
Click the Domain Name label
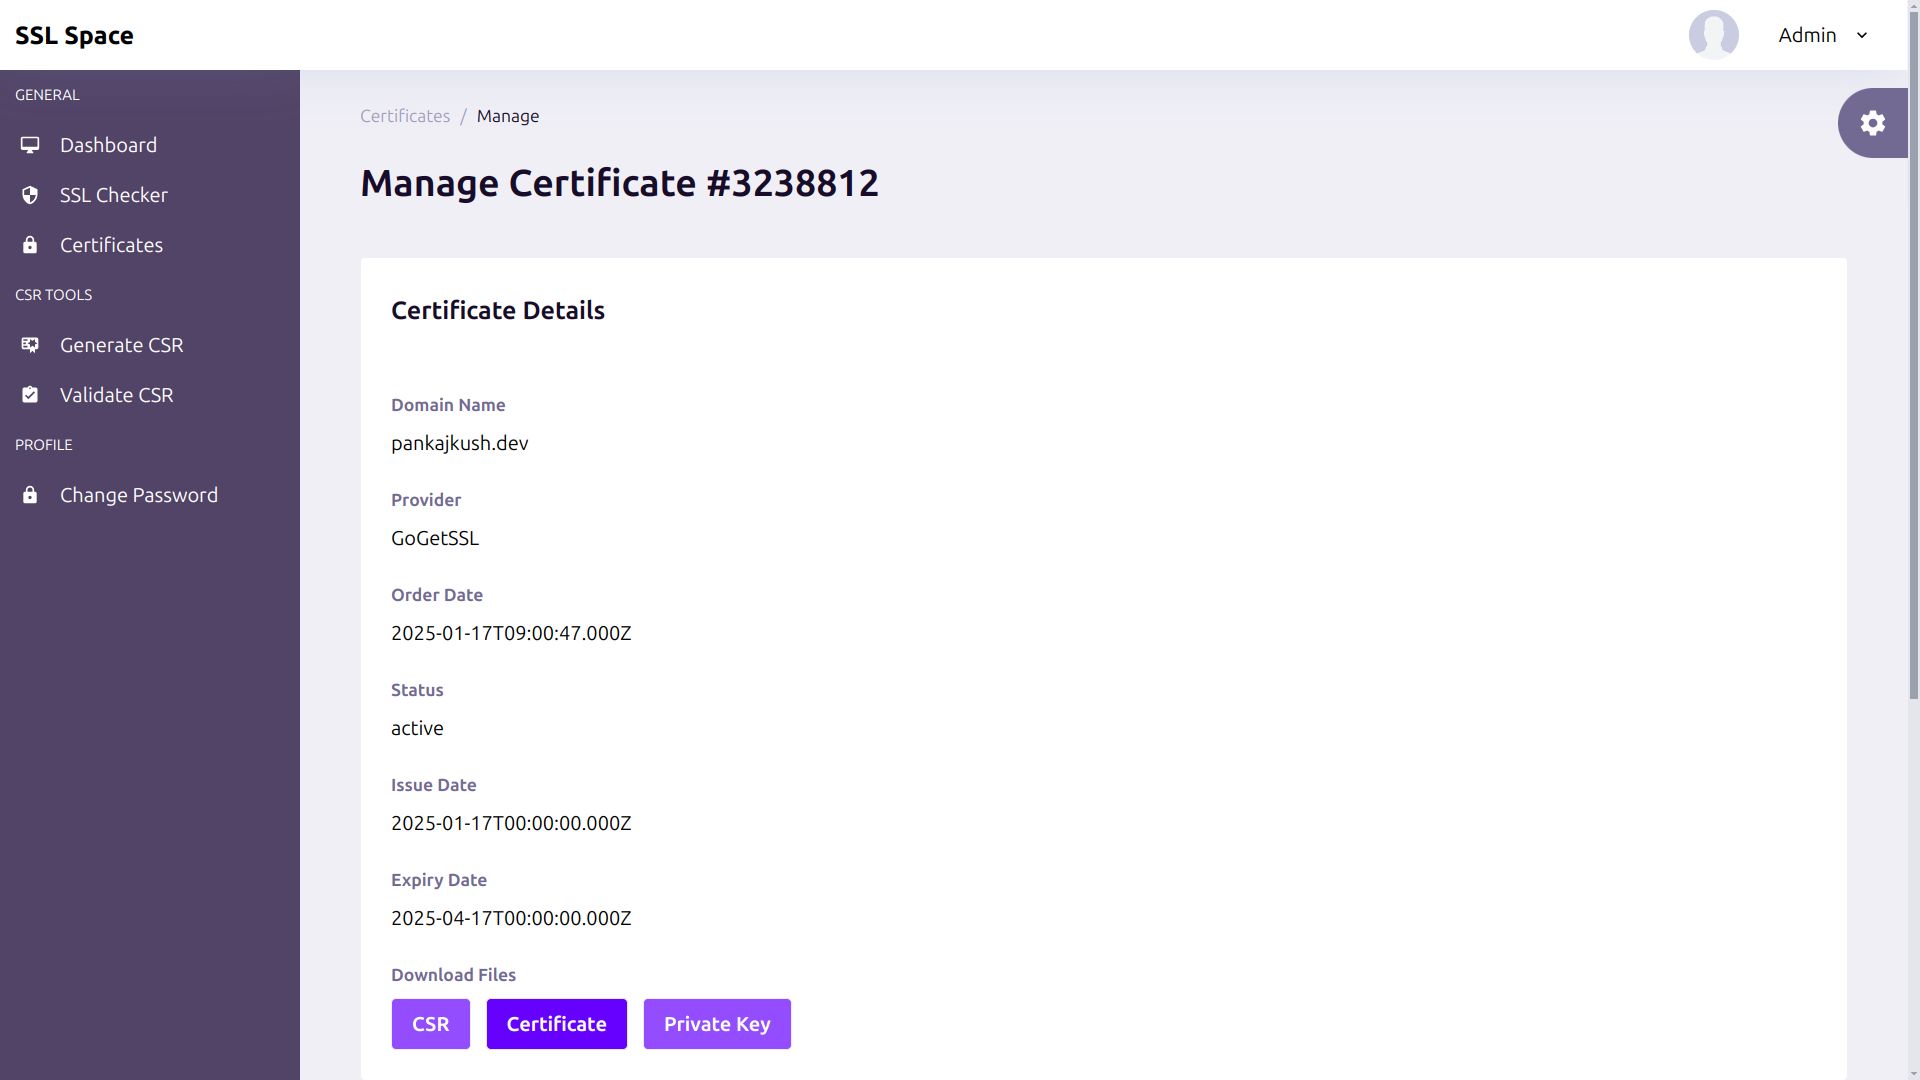point(448,405)
